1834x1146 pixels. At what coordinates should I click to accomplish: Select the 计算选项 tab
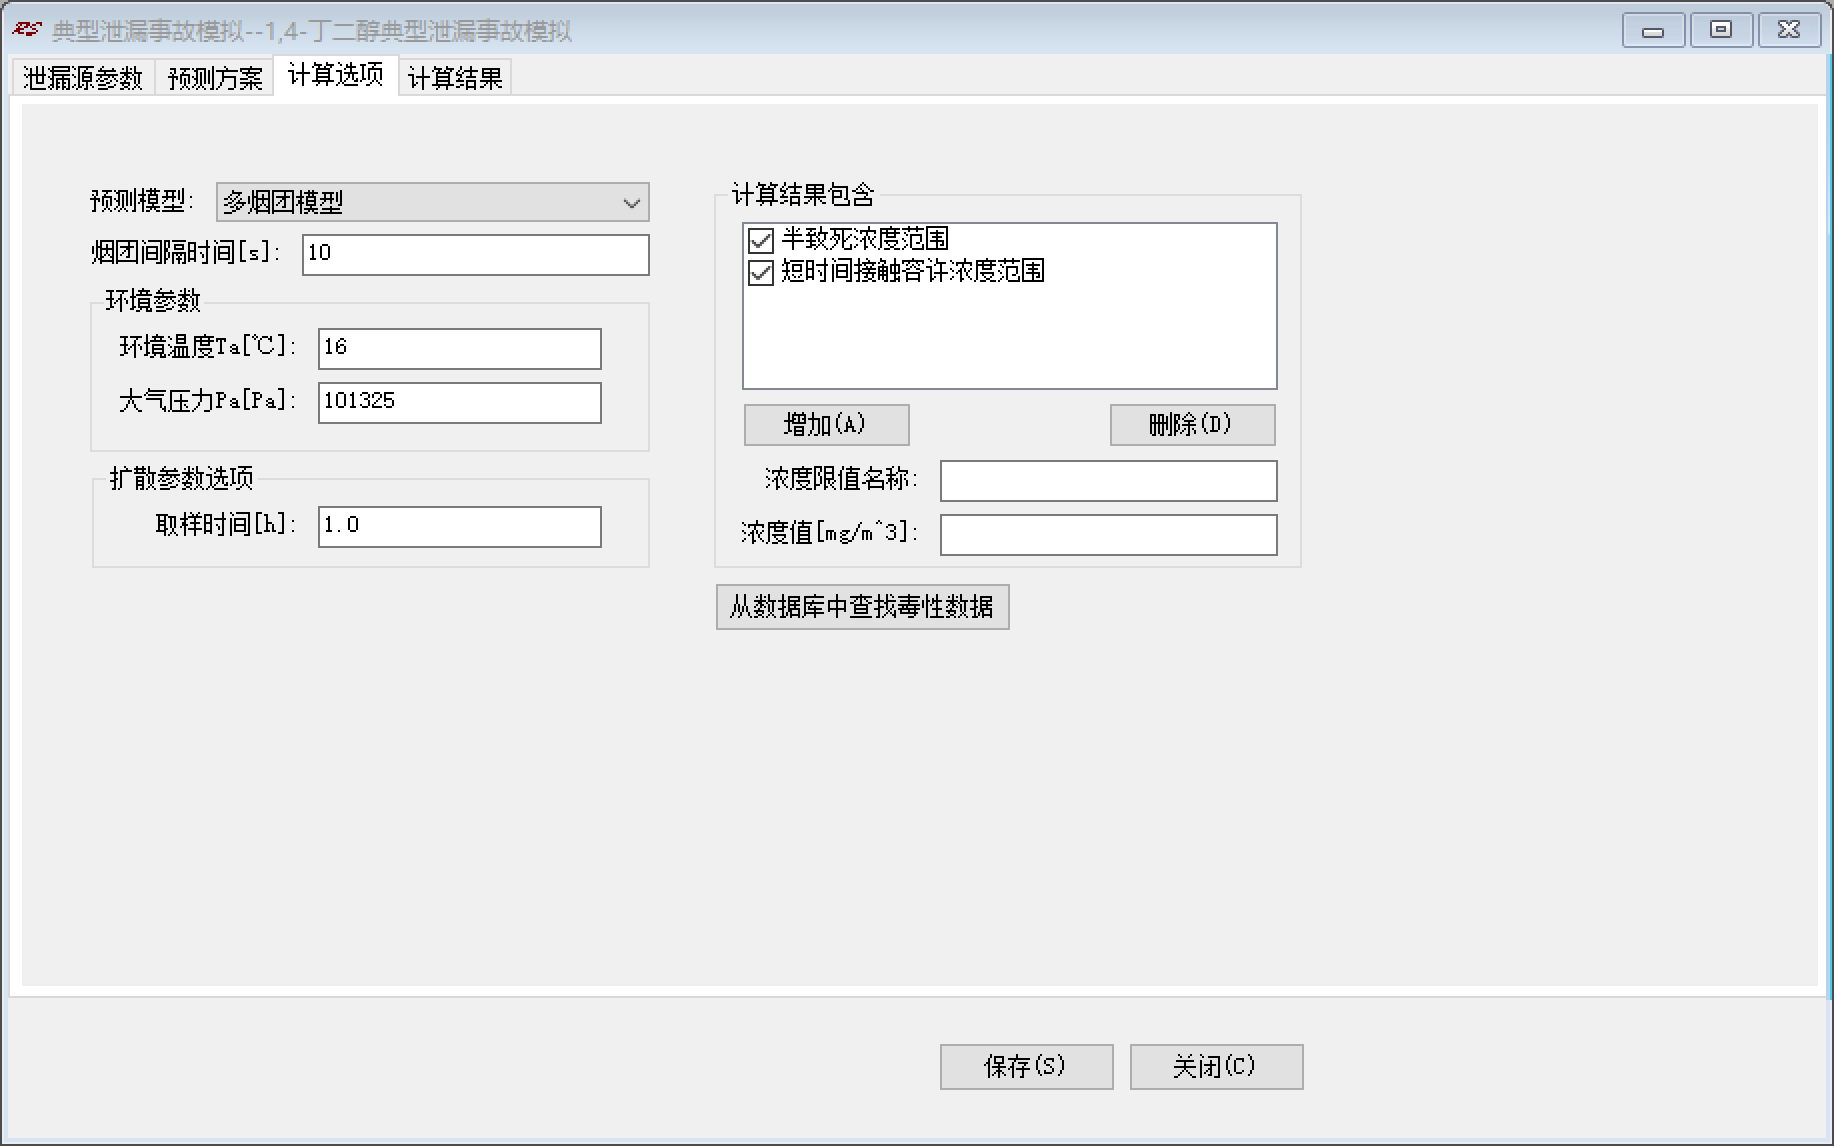coord(336,74)
